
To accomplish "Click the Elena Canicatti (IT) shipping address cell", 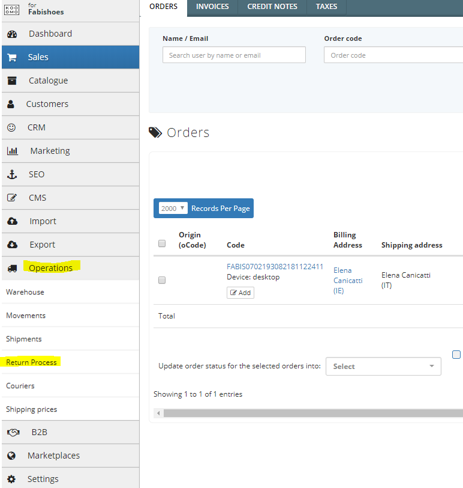I will (x=406, y=280).
